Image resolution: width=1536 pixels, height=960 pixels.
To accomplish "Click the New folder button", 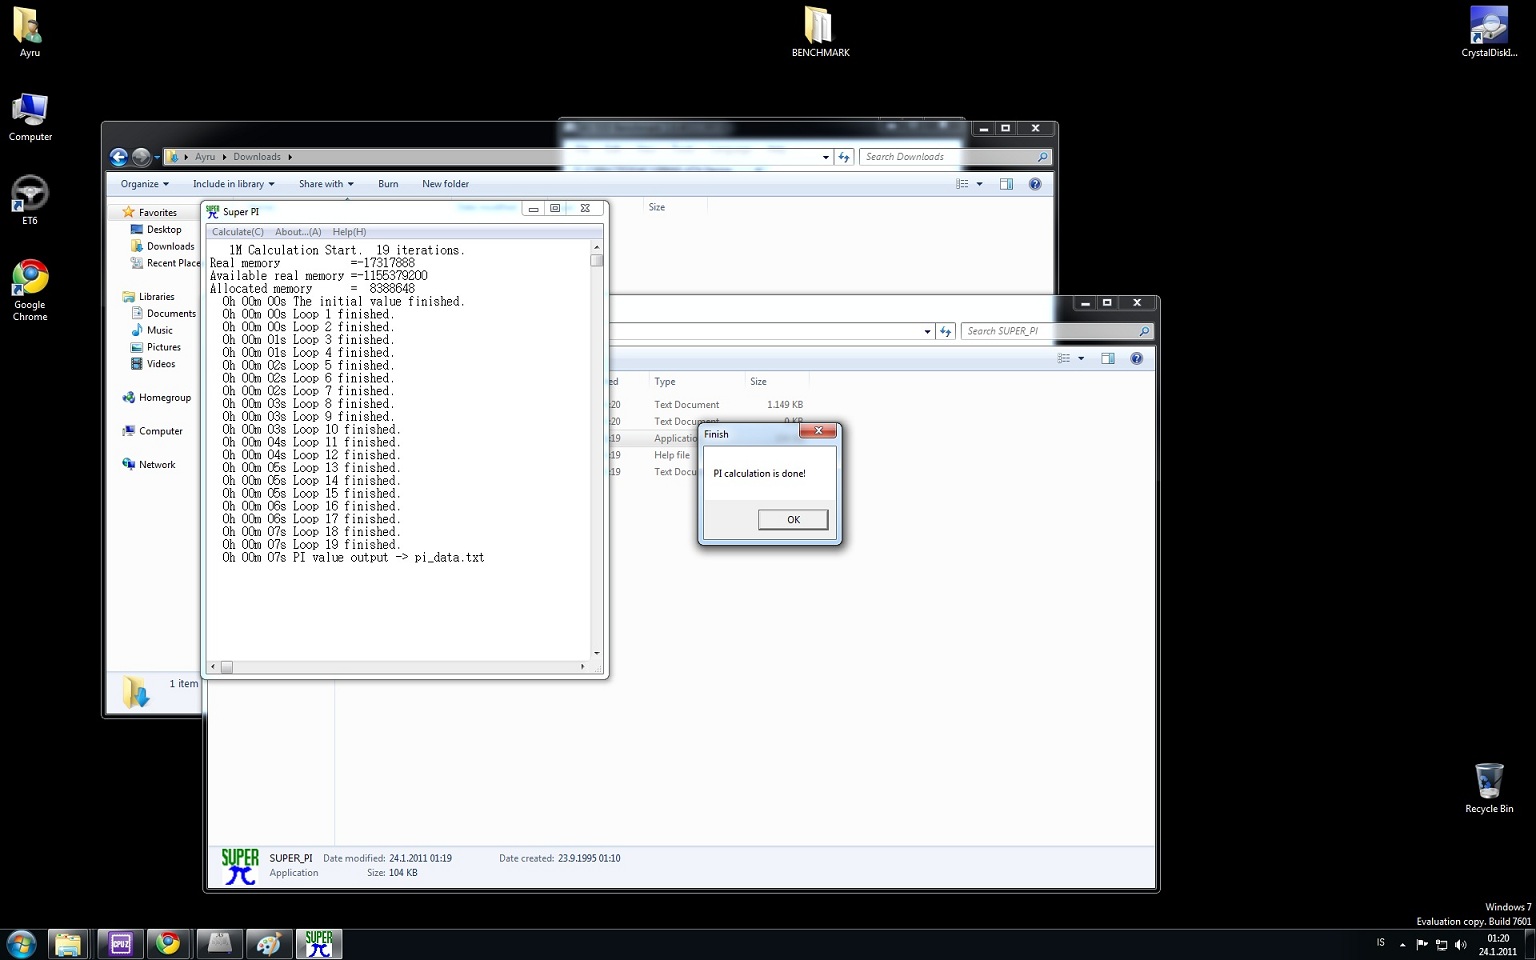I will tap(445, 184).
